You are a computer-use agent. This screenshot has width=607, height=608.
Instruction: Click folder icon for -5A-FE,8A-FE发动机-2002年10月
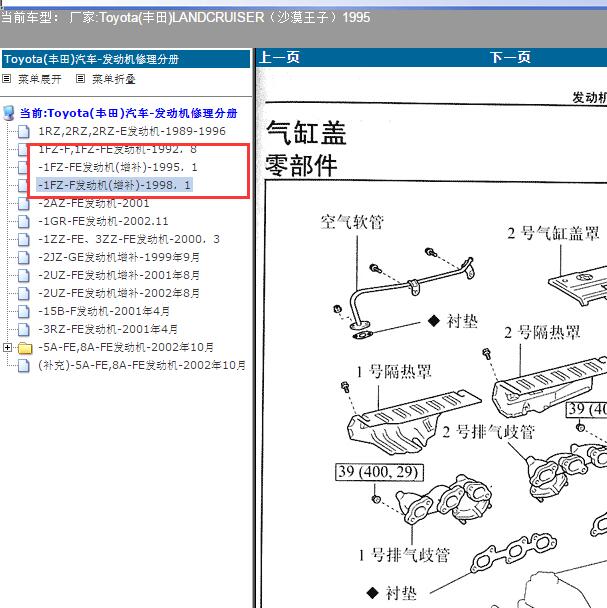tap(25, 348)
